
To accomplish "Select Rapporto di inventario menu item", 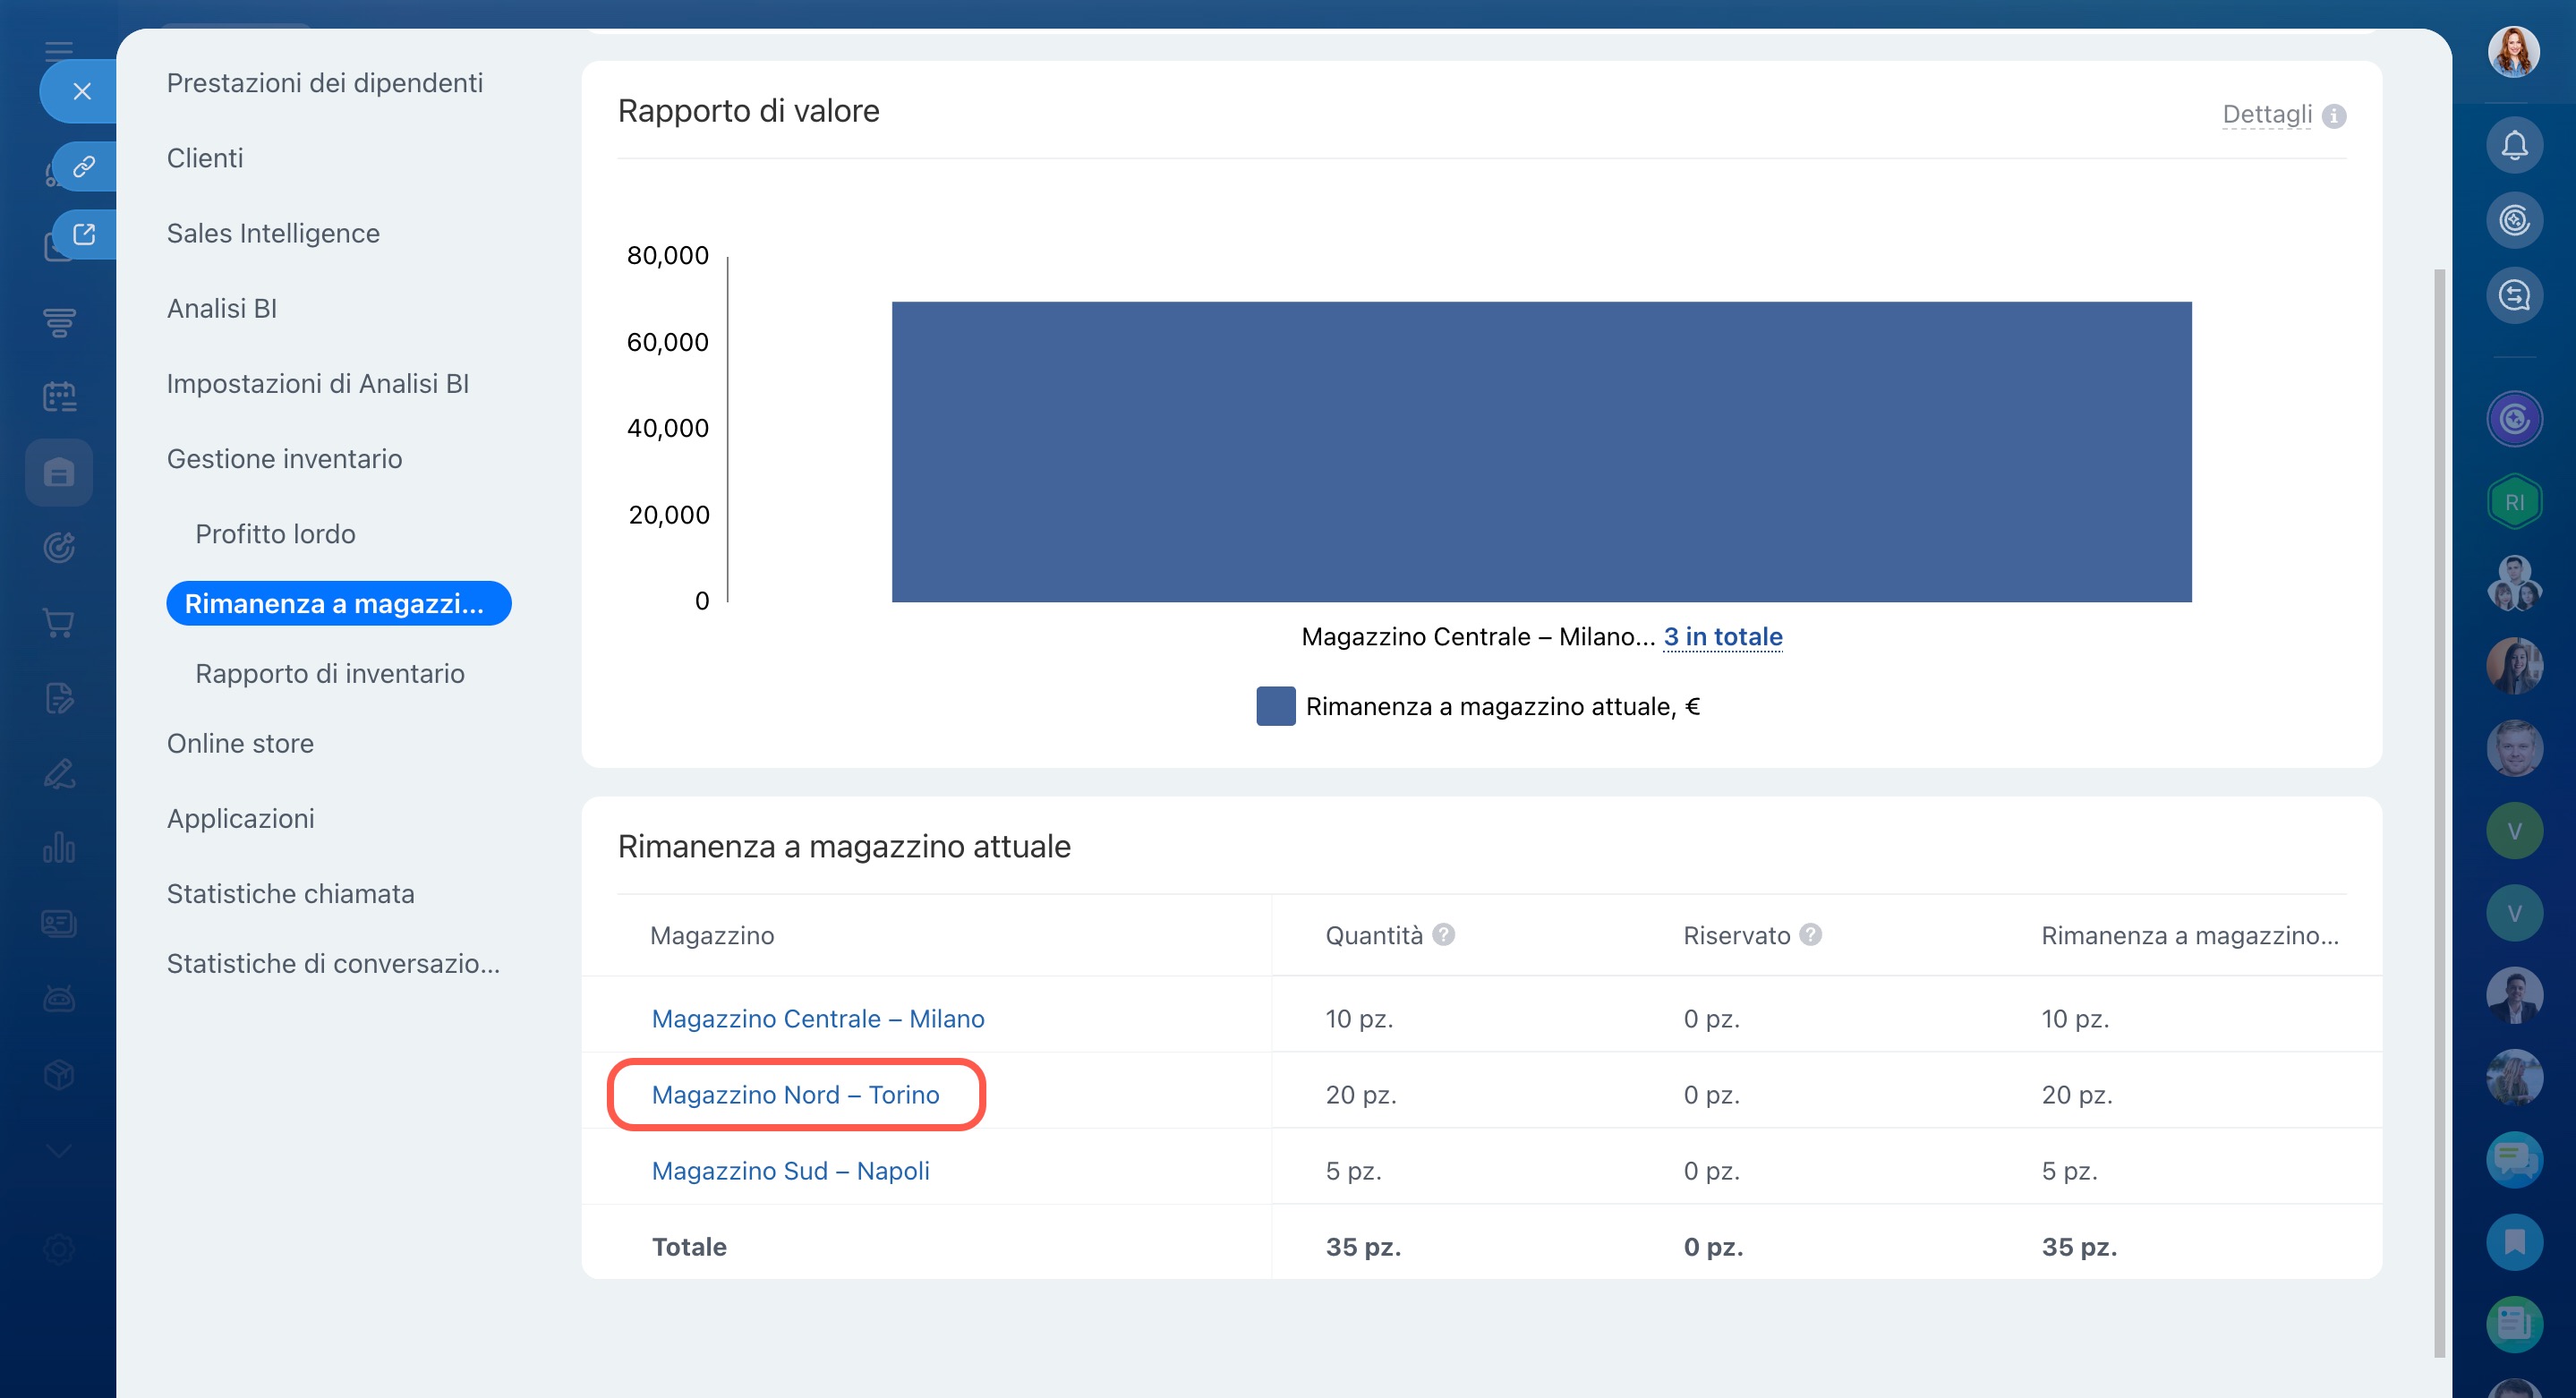I will tap(329, 673).
